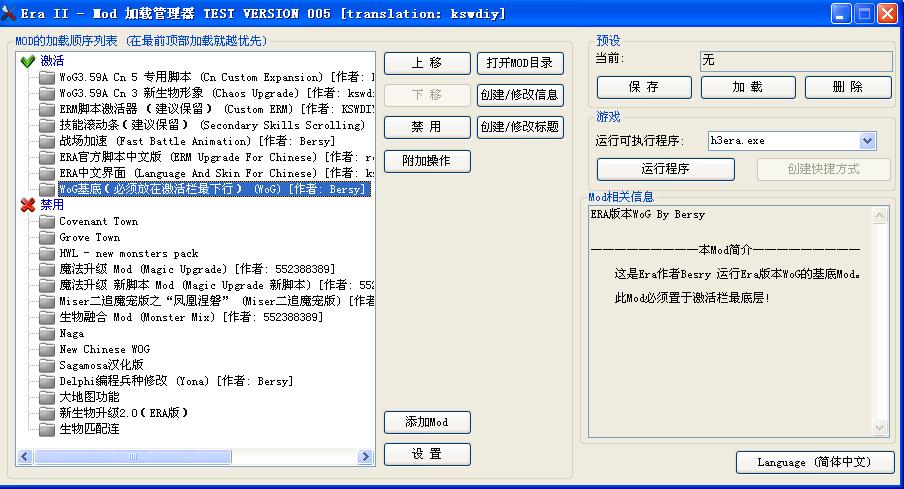Select the 激活 group header
This screenshot has height=489, width=904.
coord(52,61)
